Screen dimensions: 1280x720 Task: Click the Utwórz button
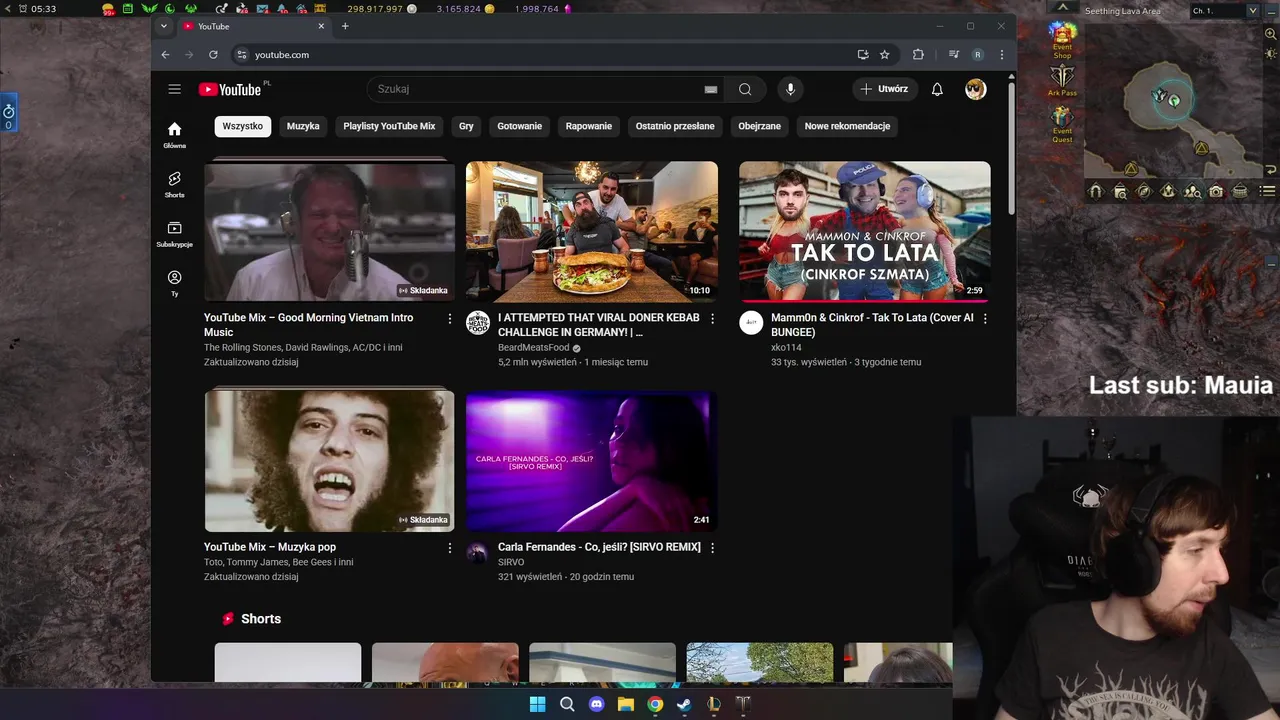884,89
